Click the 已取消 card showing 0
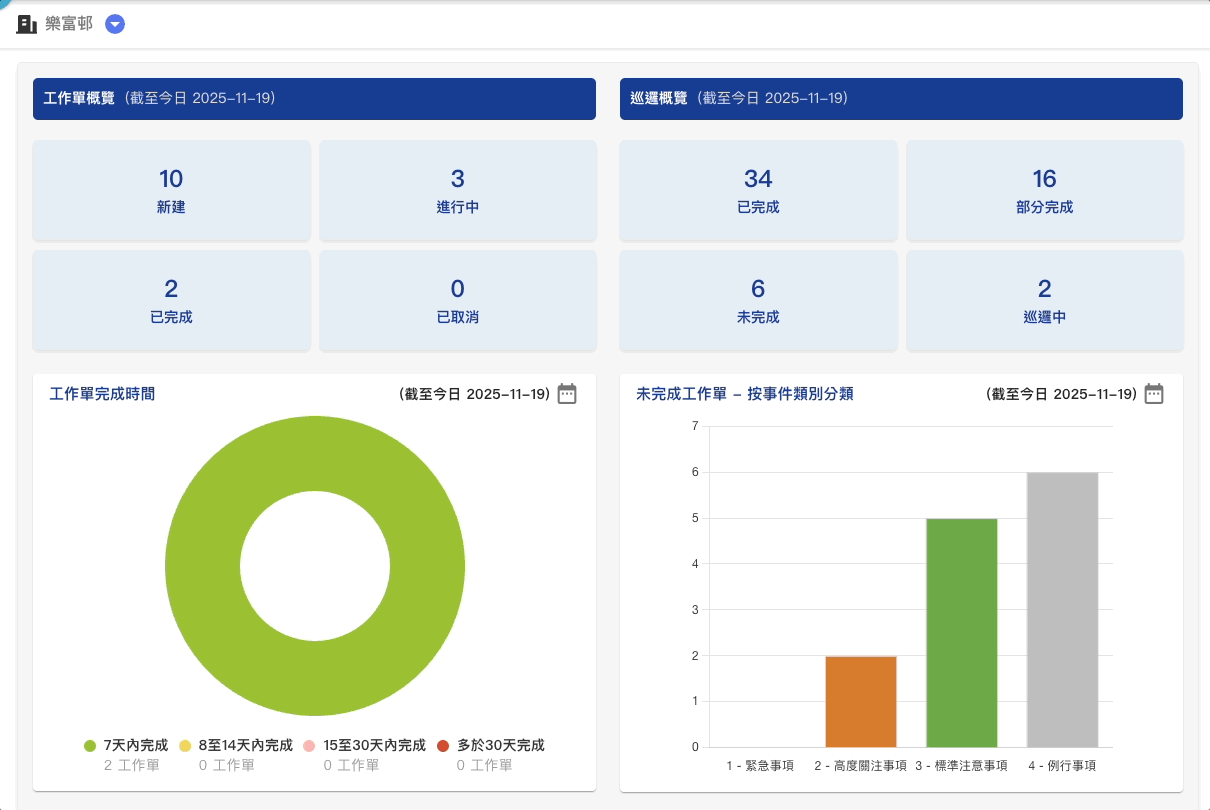 tap(457, 300)
